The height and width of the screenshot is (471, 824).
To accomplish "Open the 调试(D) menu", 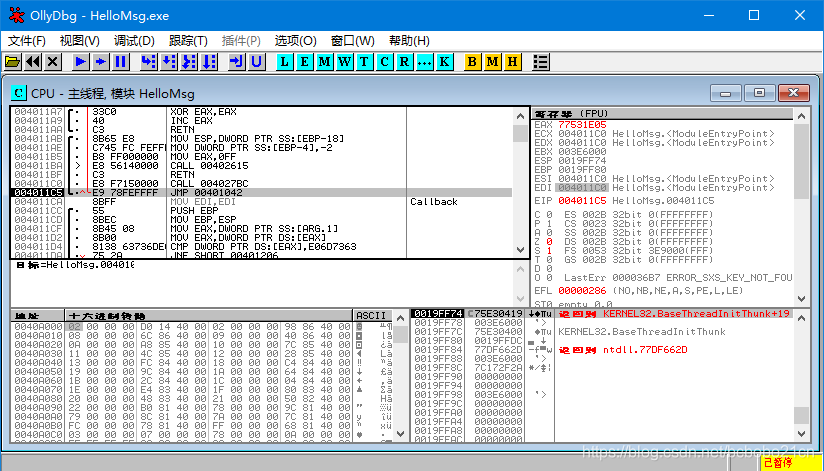I will coord(135,40).
